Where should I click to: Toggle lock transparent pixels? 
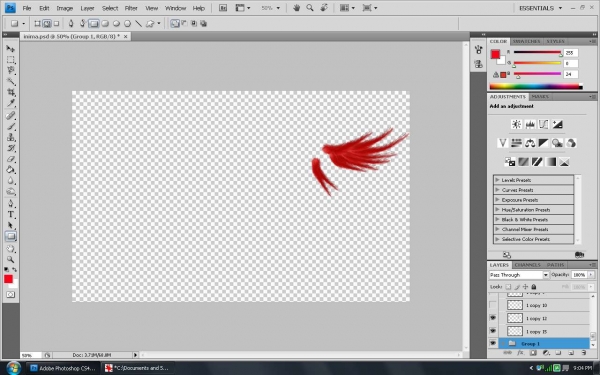point(508,287)
